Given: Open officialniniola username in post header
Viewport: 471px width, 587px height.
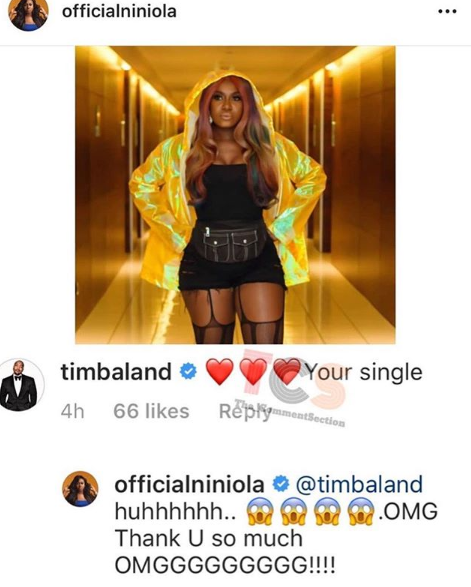Looking at the screenshot, I should [x=119, y=11].
